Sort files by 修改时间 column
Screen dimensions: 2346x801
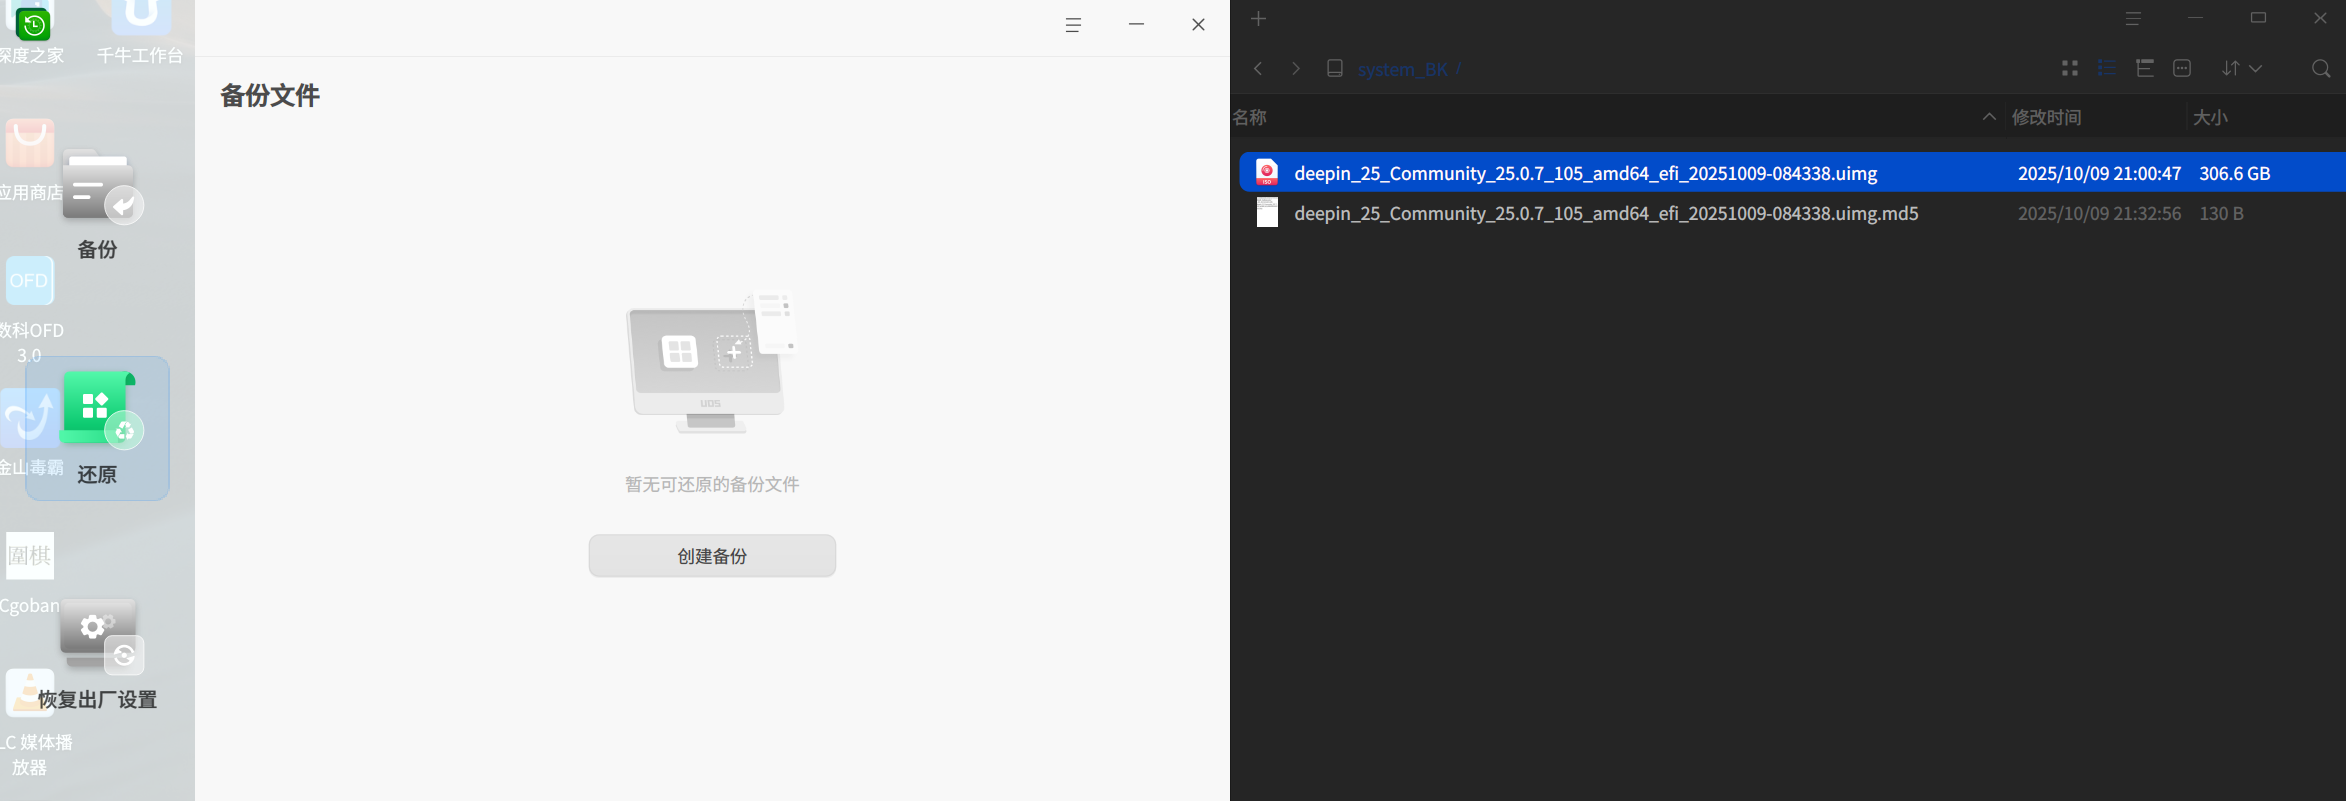pyautogui.click(x=2094, y=117)
